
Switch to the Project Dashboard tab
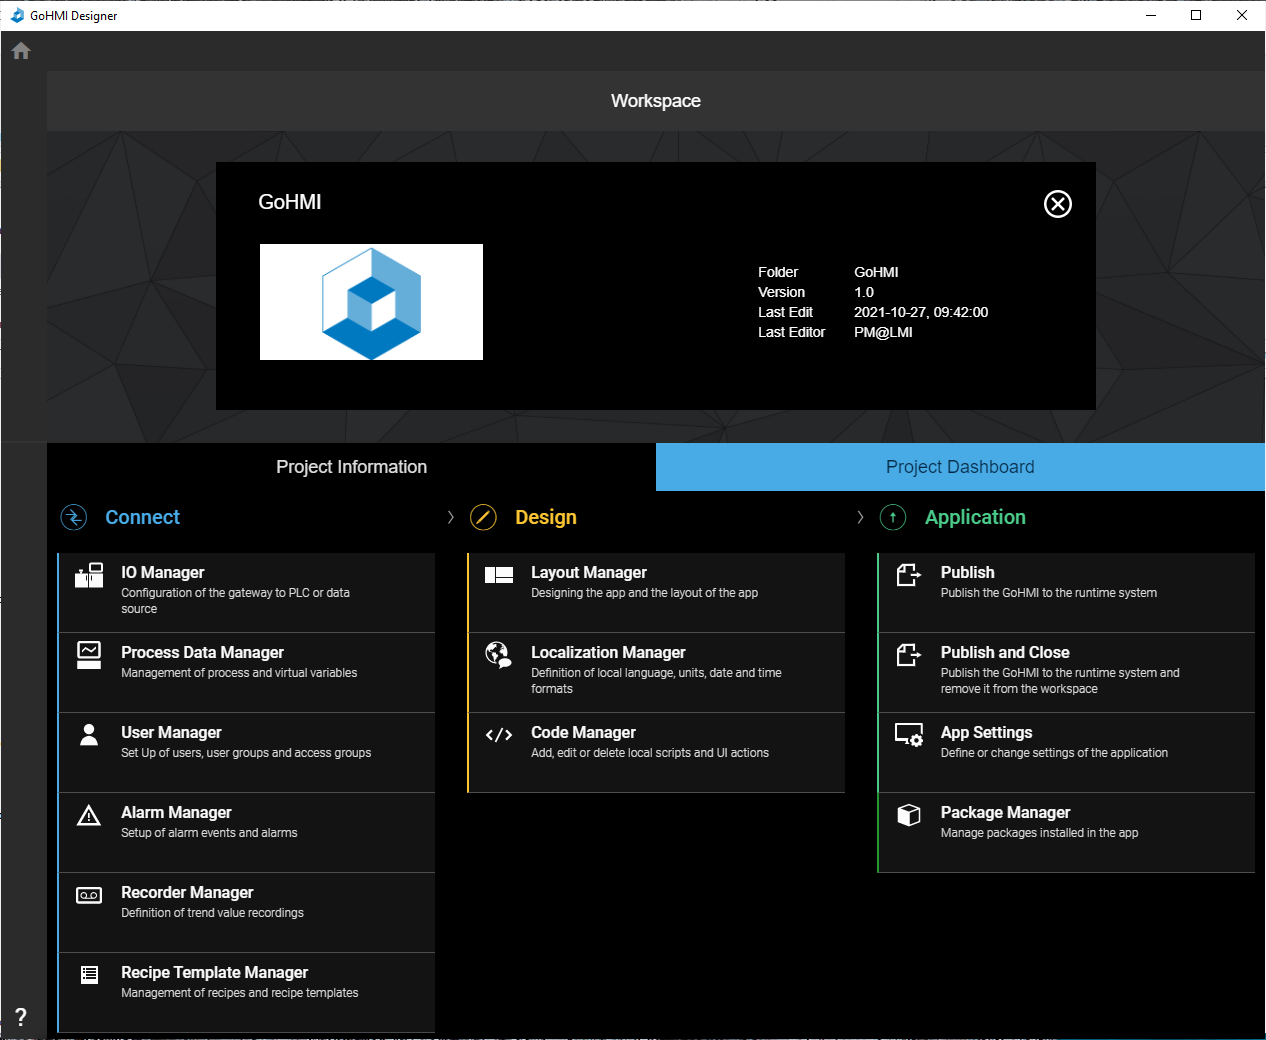(x=959, y=467)
